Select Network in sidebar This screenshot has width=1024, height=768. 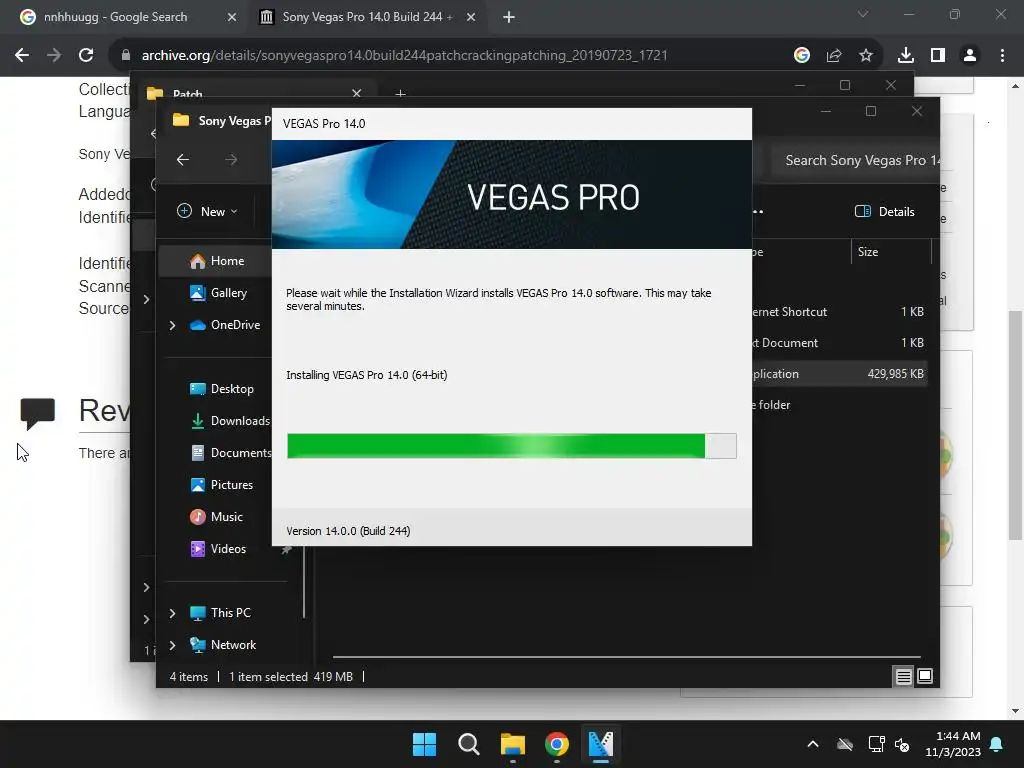click(223, 645)
